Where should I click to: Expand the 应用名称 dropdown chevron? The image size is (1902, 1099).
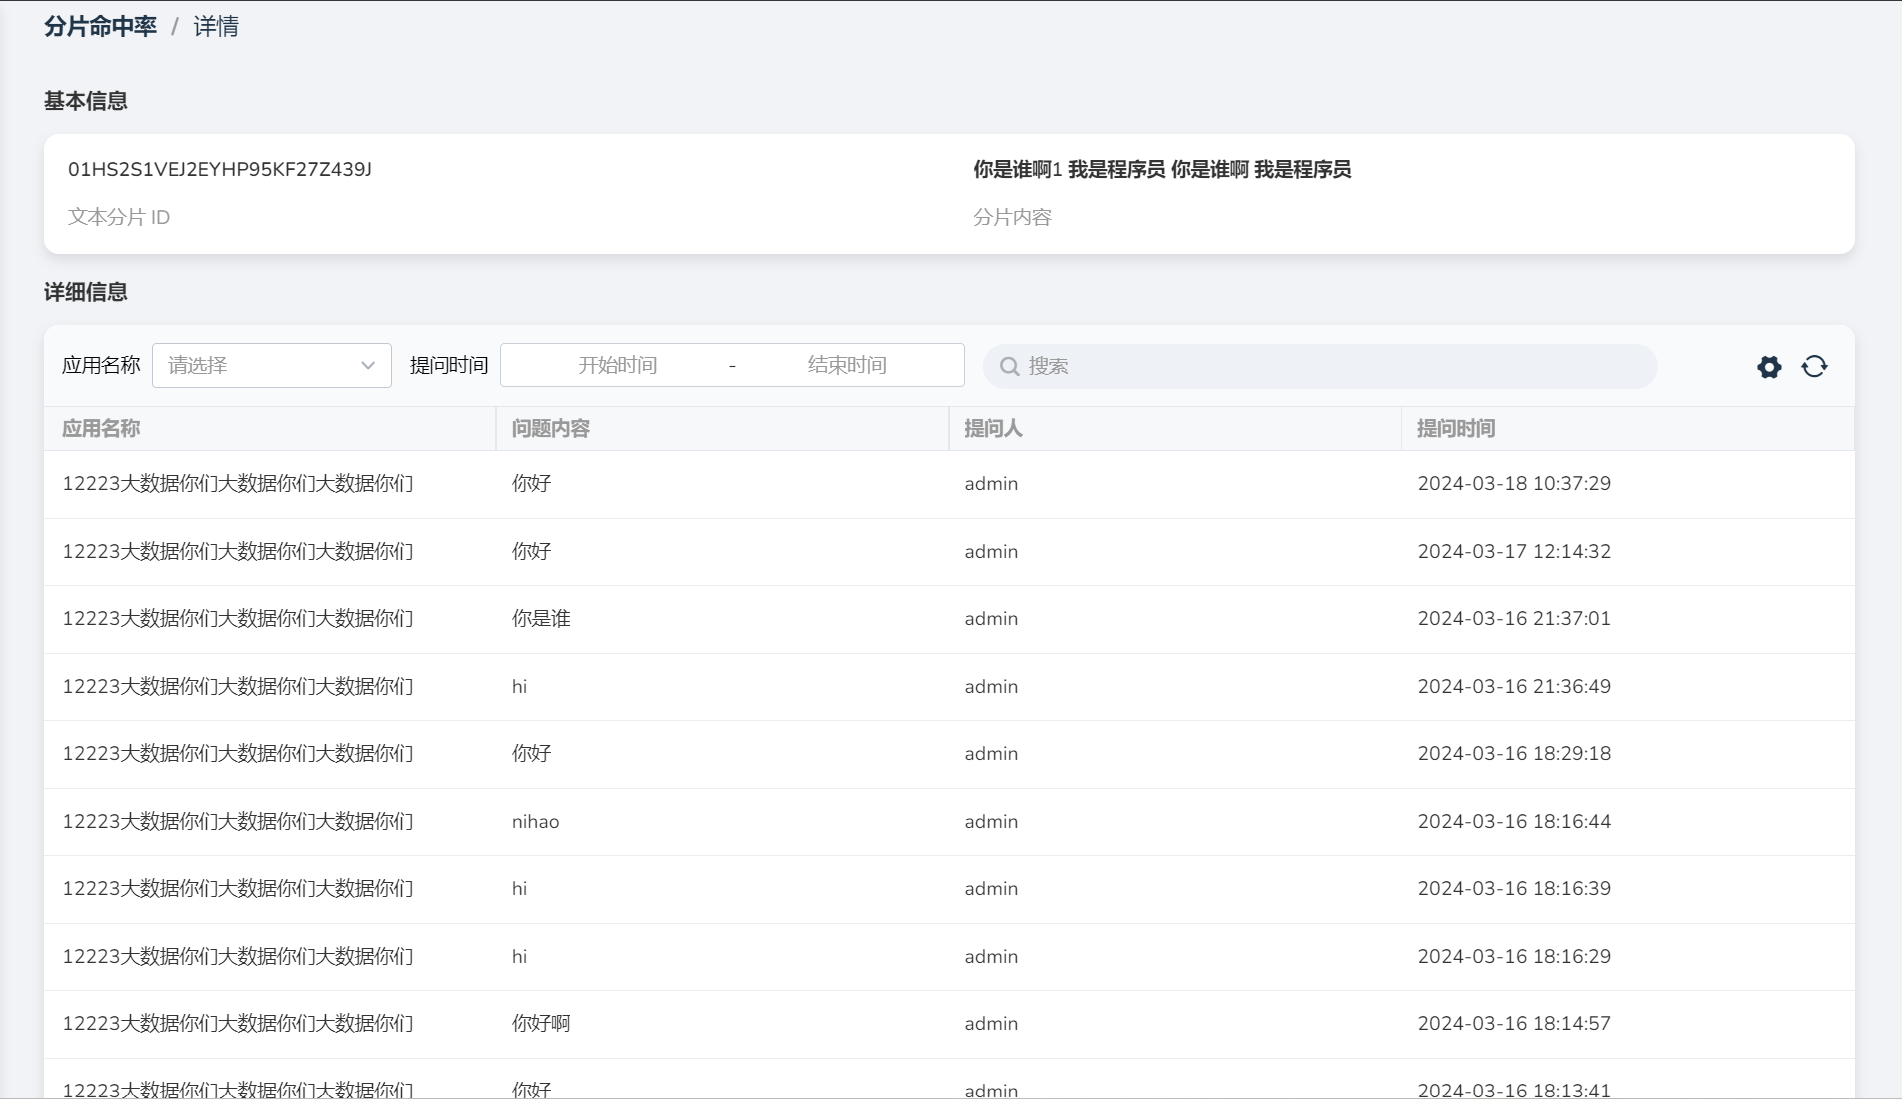click(368, 366)
